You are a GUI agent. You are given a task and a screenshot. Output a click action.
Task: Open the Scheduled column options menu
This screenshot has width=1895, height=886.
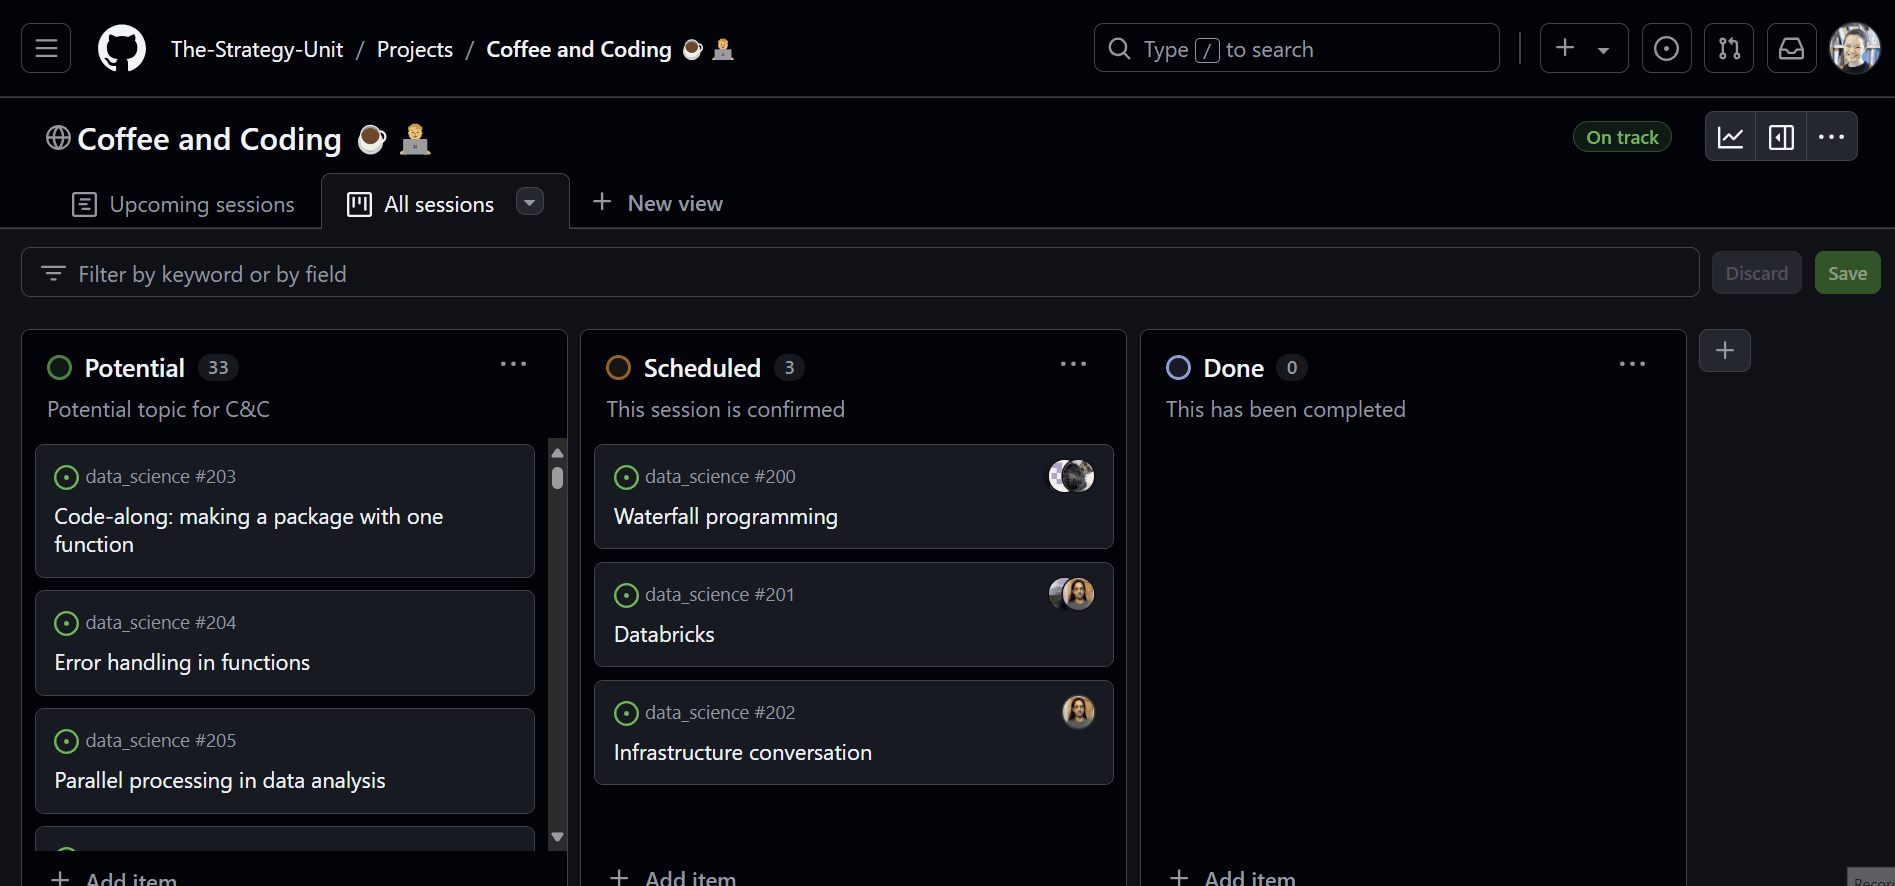pyautogui.click(x=1073, y=365)
